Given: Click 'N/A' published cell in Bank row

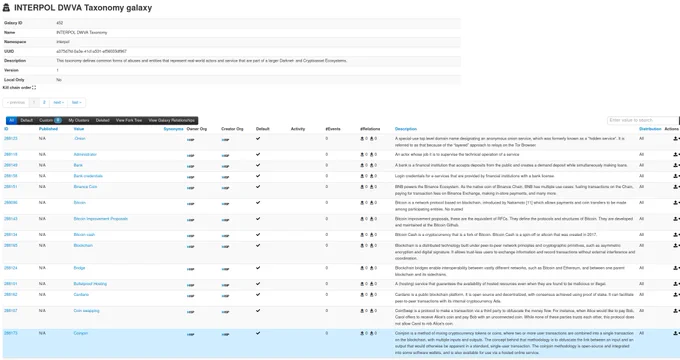Looking at the screenshot, I should point(42,165).
